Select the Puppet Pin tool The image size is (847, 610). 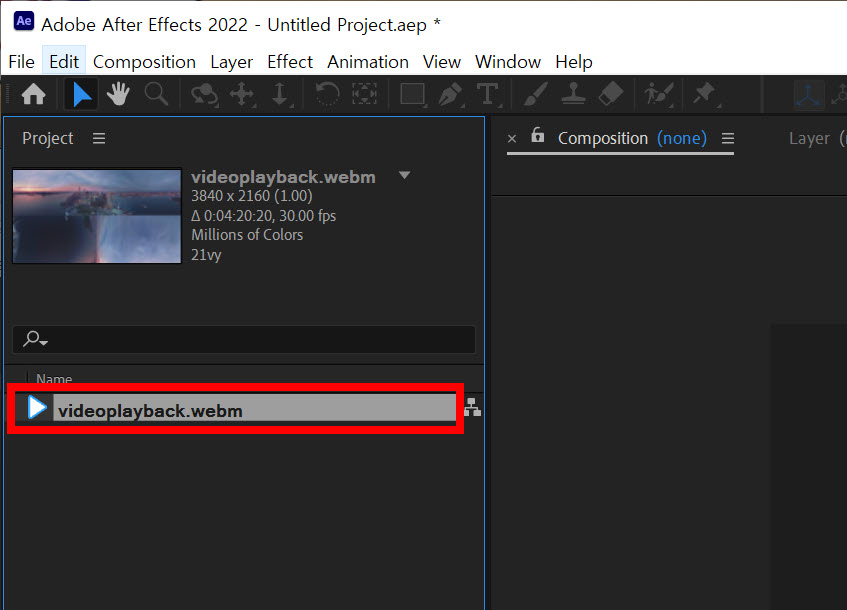(705, 95)
